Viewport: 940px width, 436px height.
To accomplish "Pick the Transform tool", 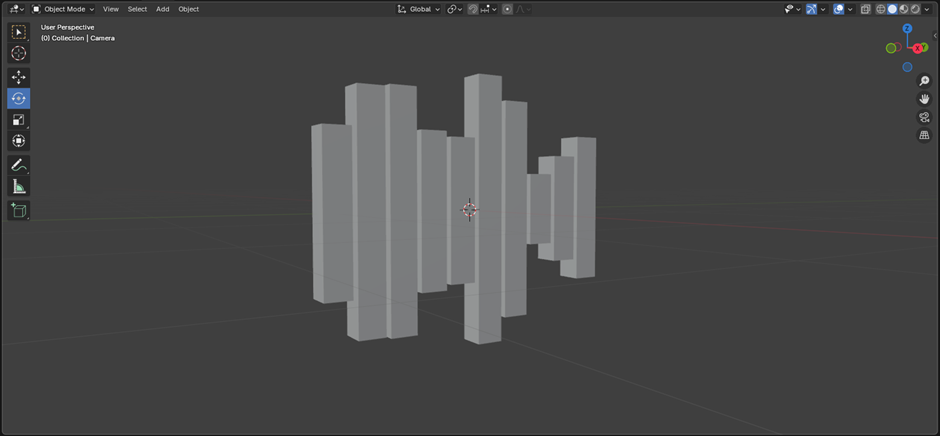I will [x=18, y=141].
